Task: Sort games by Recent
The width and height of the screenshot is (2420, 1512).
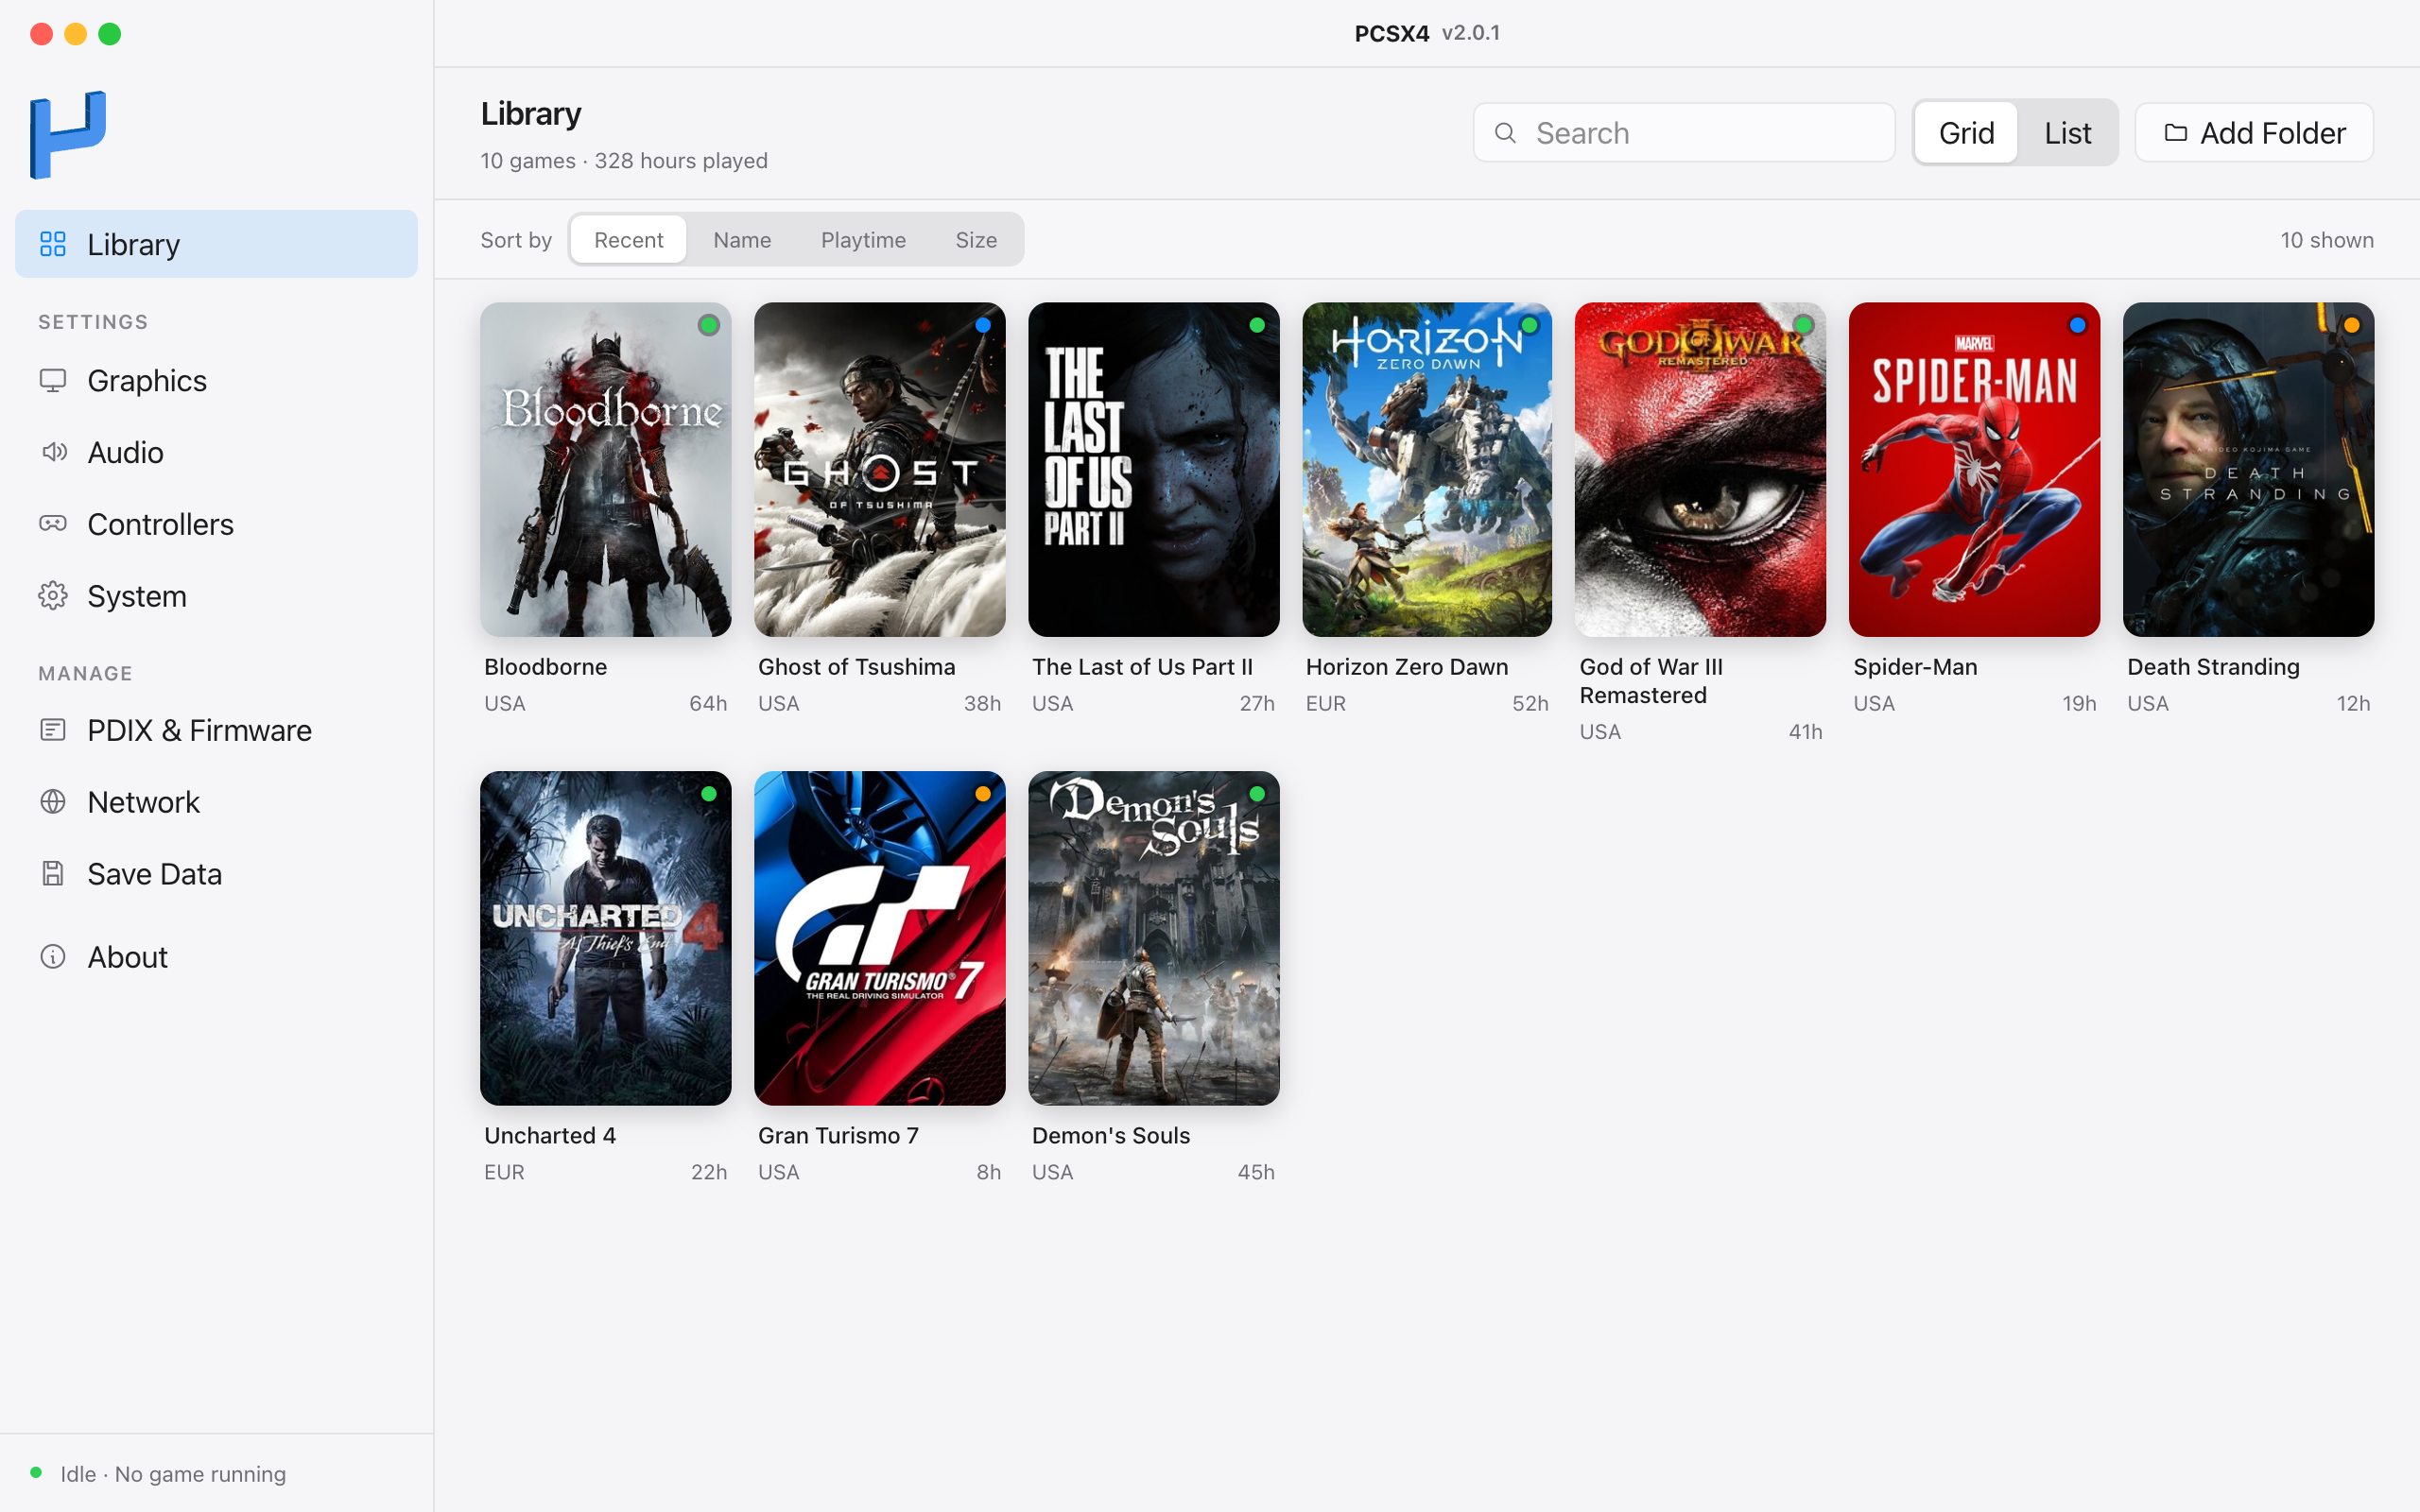Action: [x=628, y=240]
